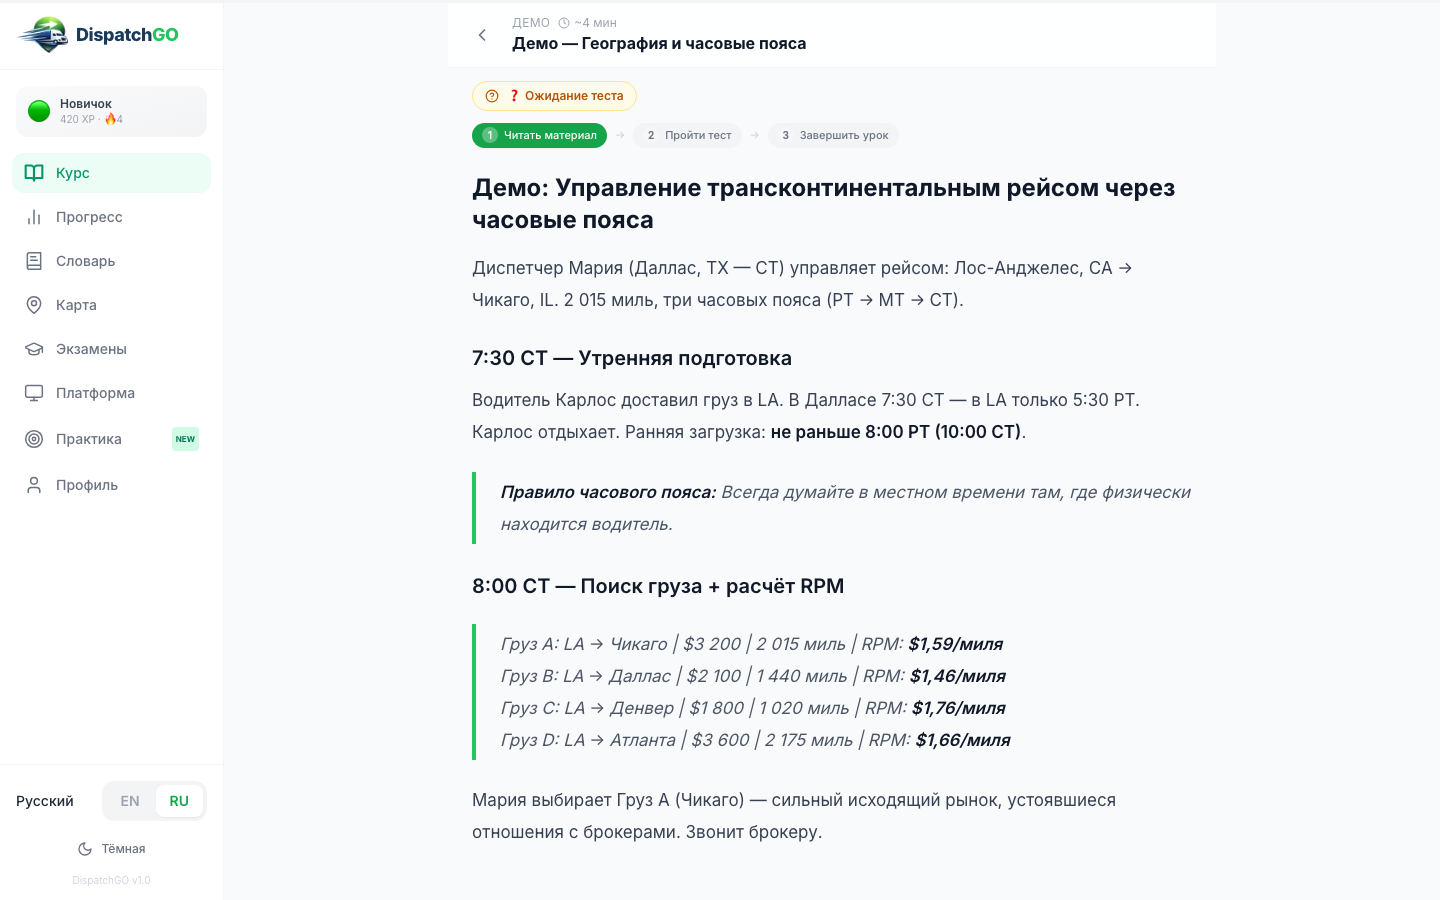Image resolution: width=1440 pixels, height=900 pixels.
Task: Select step 1 Читать материал
Action: pos(539,135)
